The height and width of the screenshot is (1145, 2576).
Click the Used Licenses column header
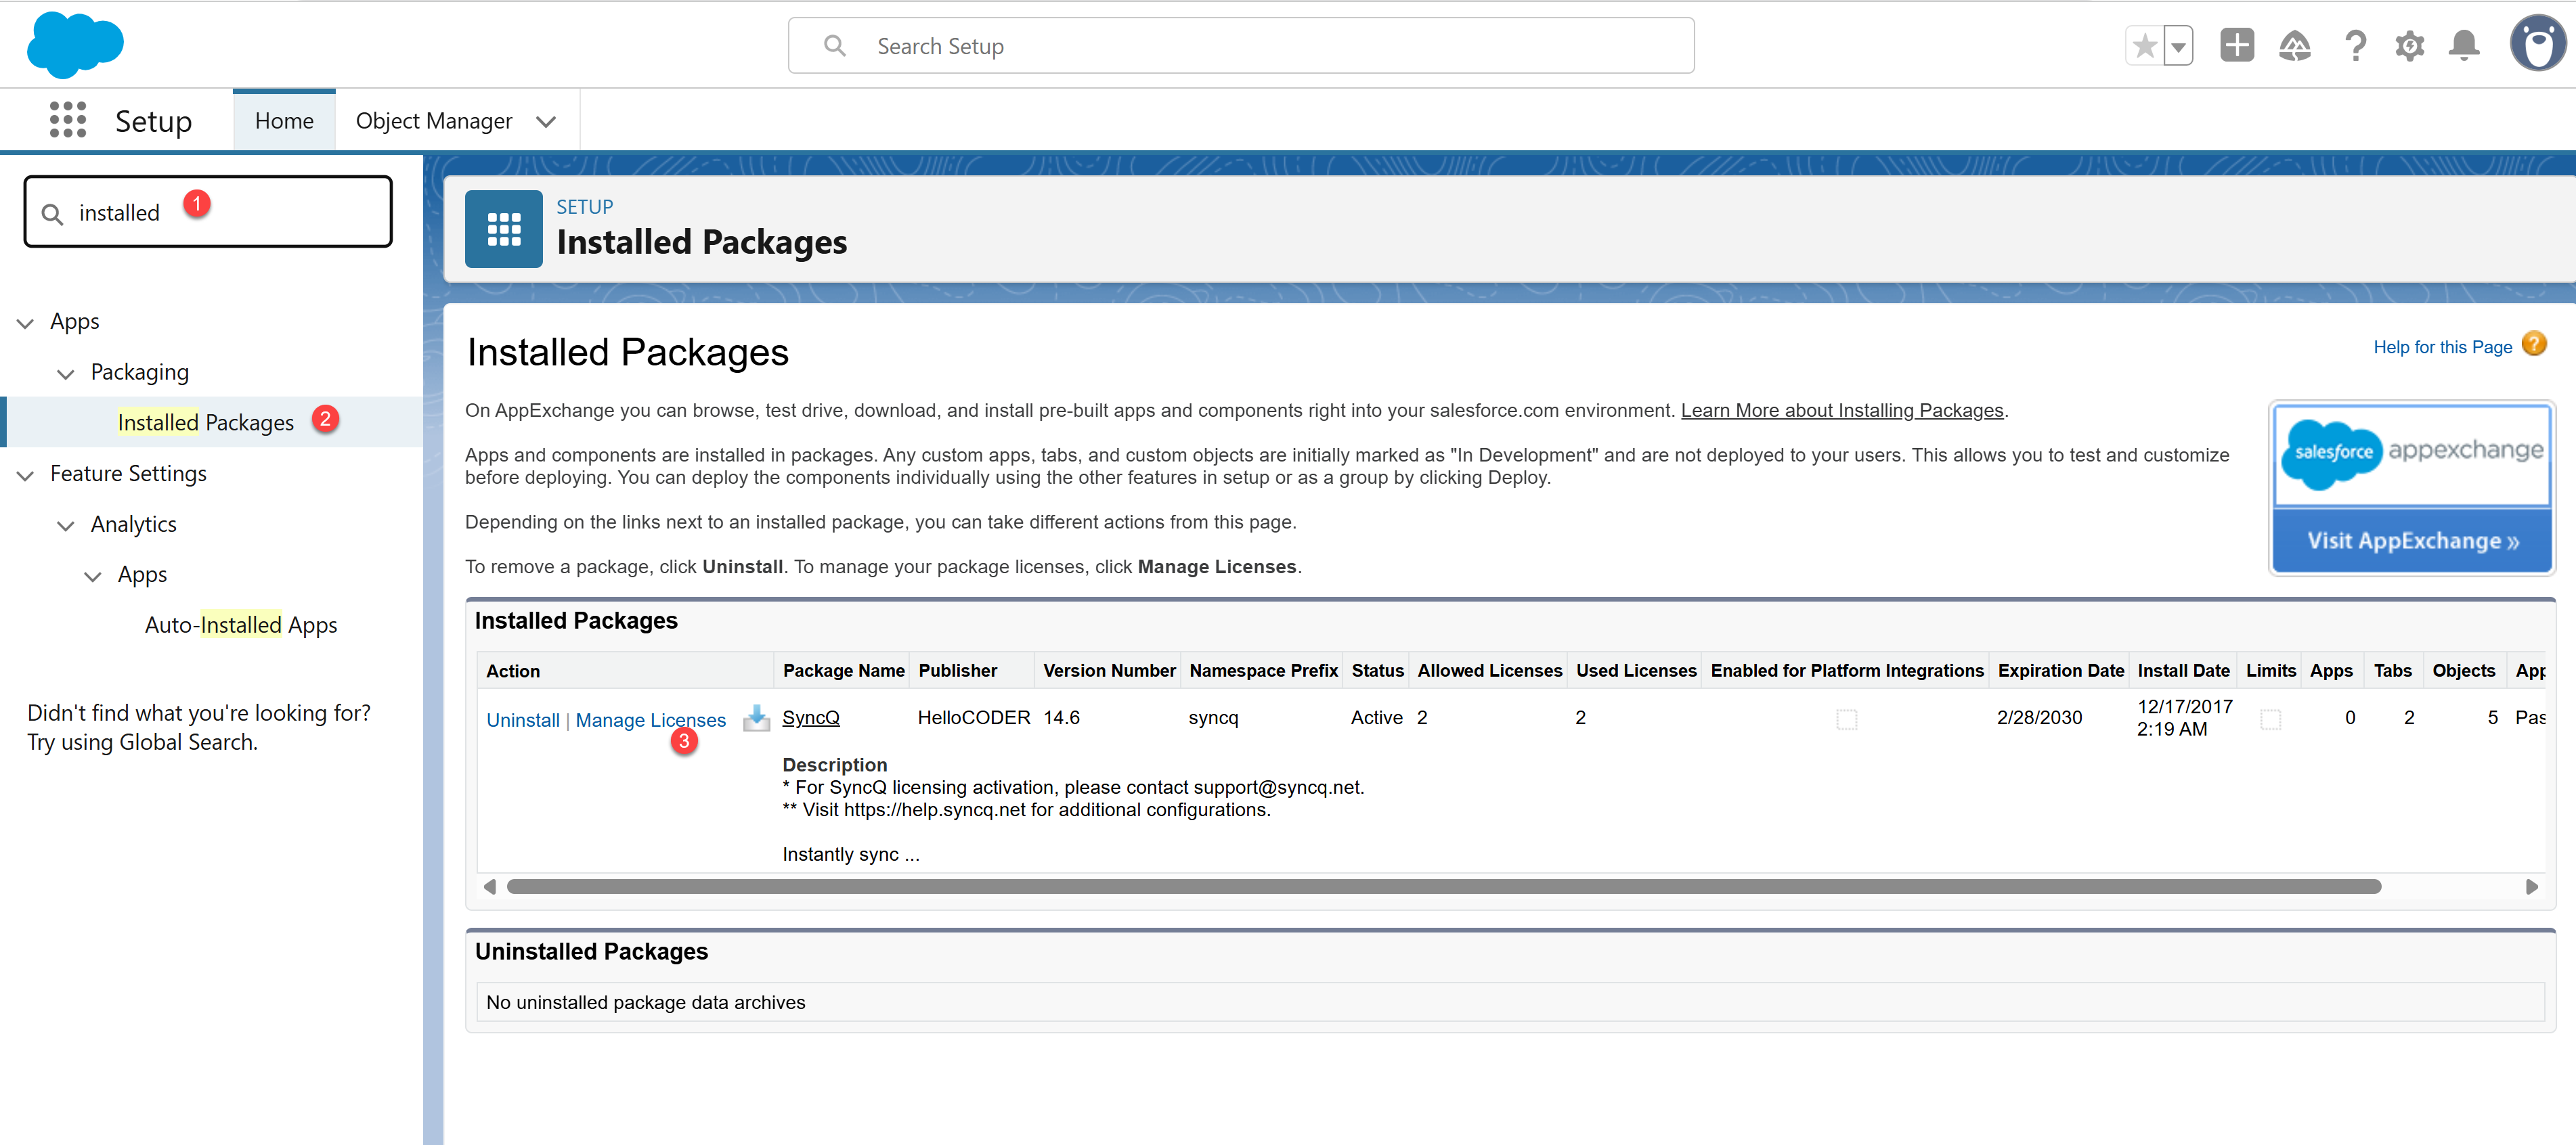coord(1636,670)
